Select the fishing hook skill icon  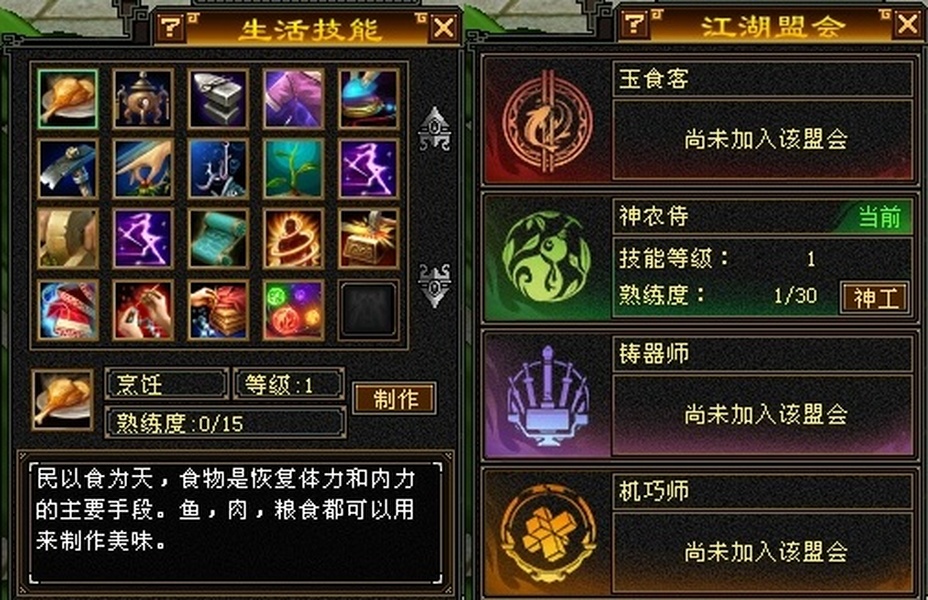[x=218, y=169]
